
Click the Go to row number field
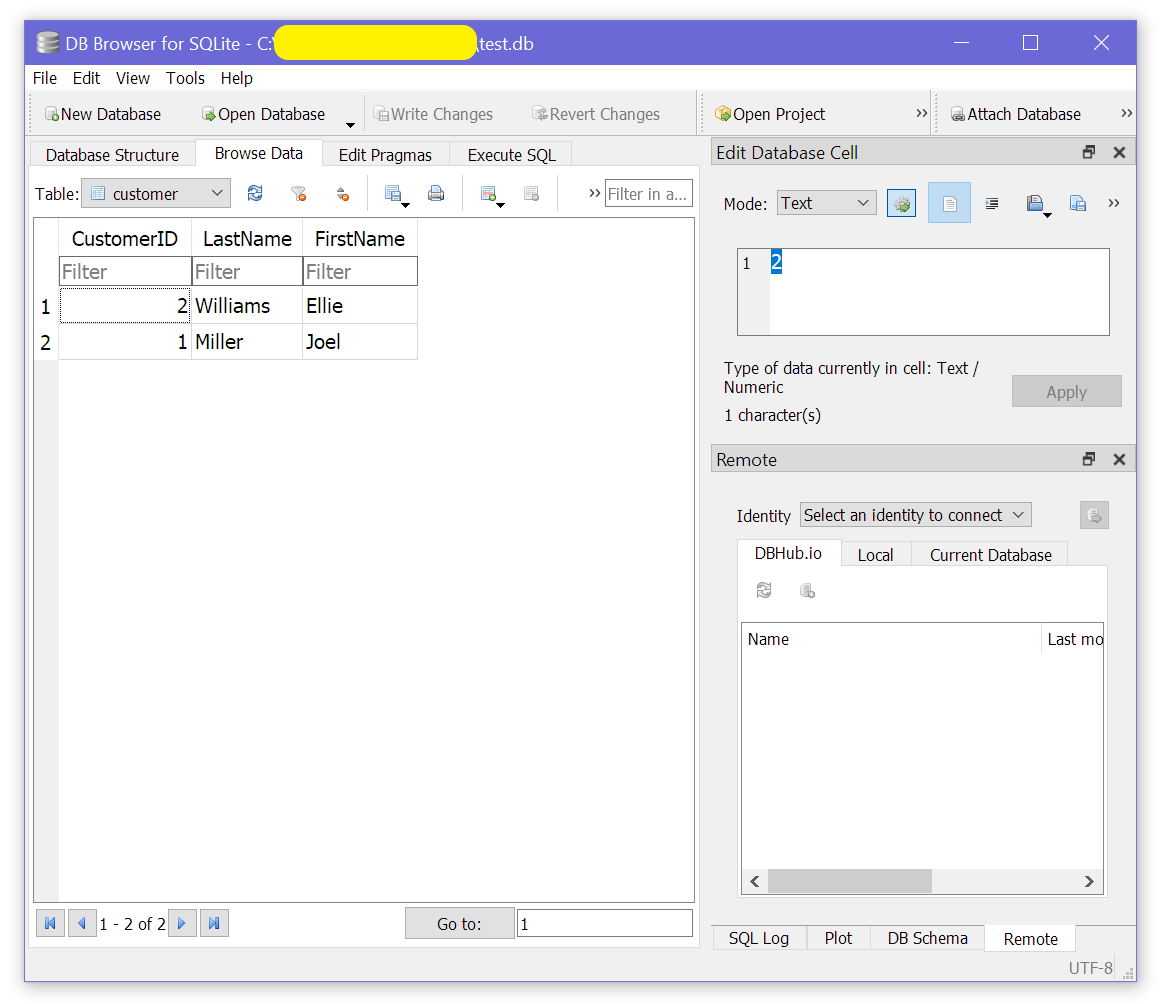coord(604,924)
